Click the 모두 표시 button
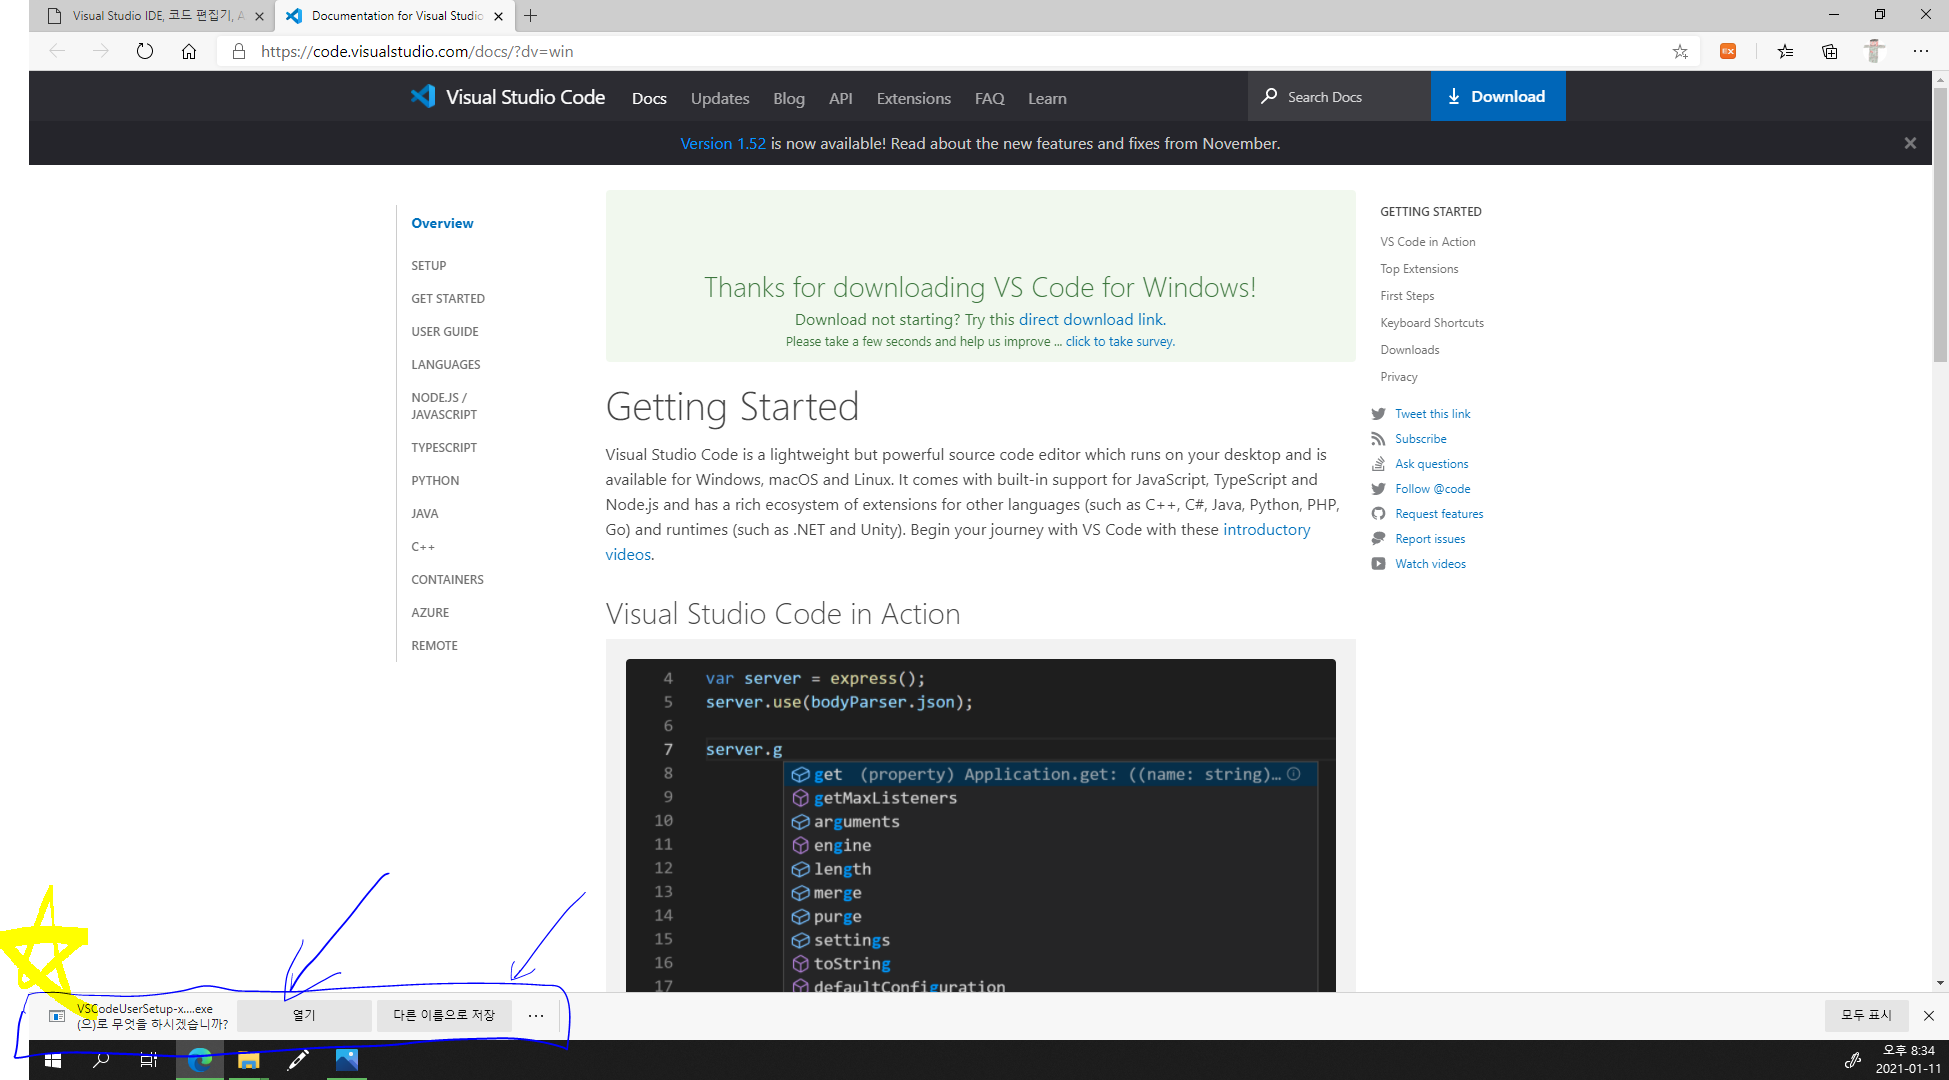The width and height of the screenshot is (1949, 1080). click(1866, 1015)
